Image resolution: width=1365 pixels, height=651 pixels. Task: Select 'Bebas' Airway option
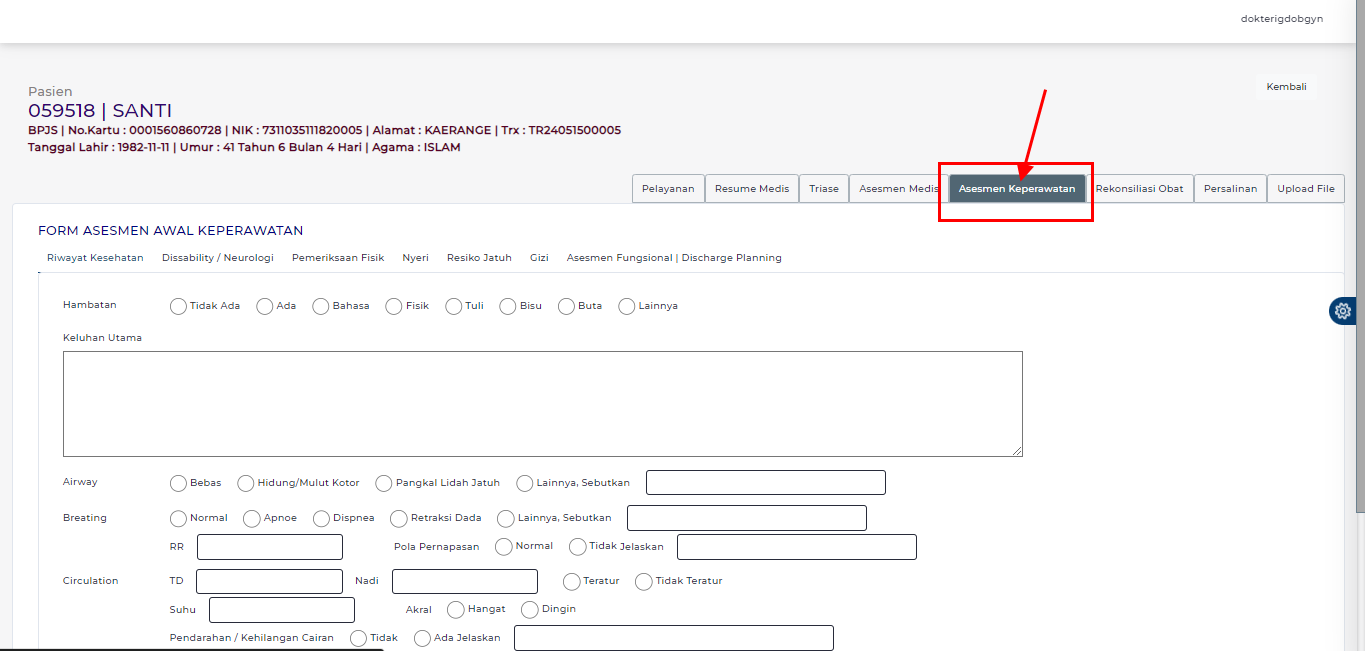[179, 484]
